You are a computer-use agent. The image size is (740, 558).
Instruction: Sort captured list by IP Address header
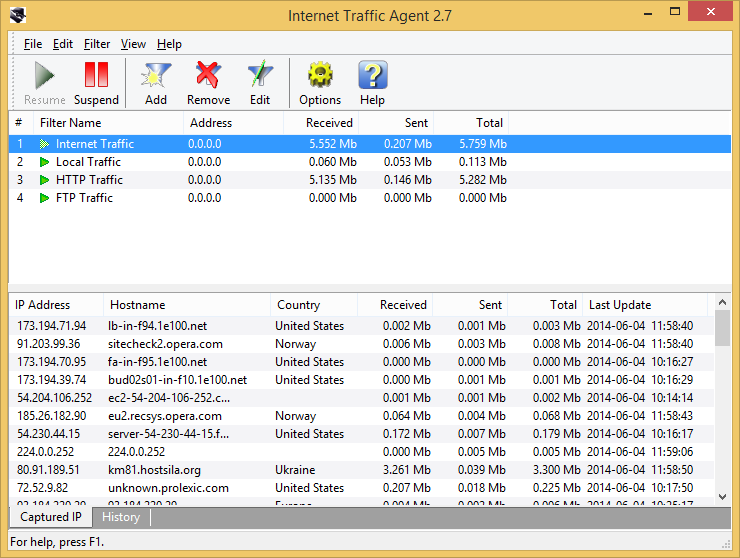[x=56, y=305]
